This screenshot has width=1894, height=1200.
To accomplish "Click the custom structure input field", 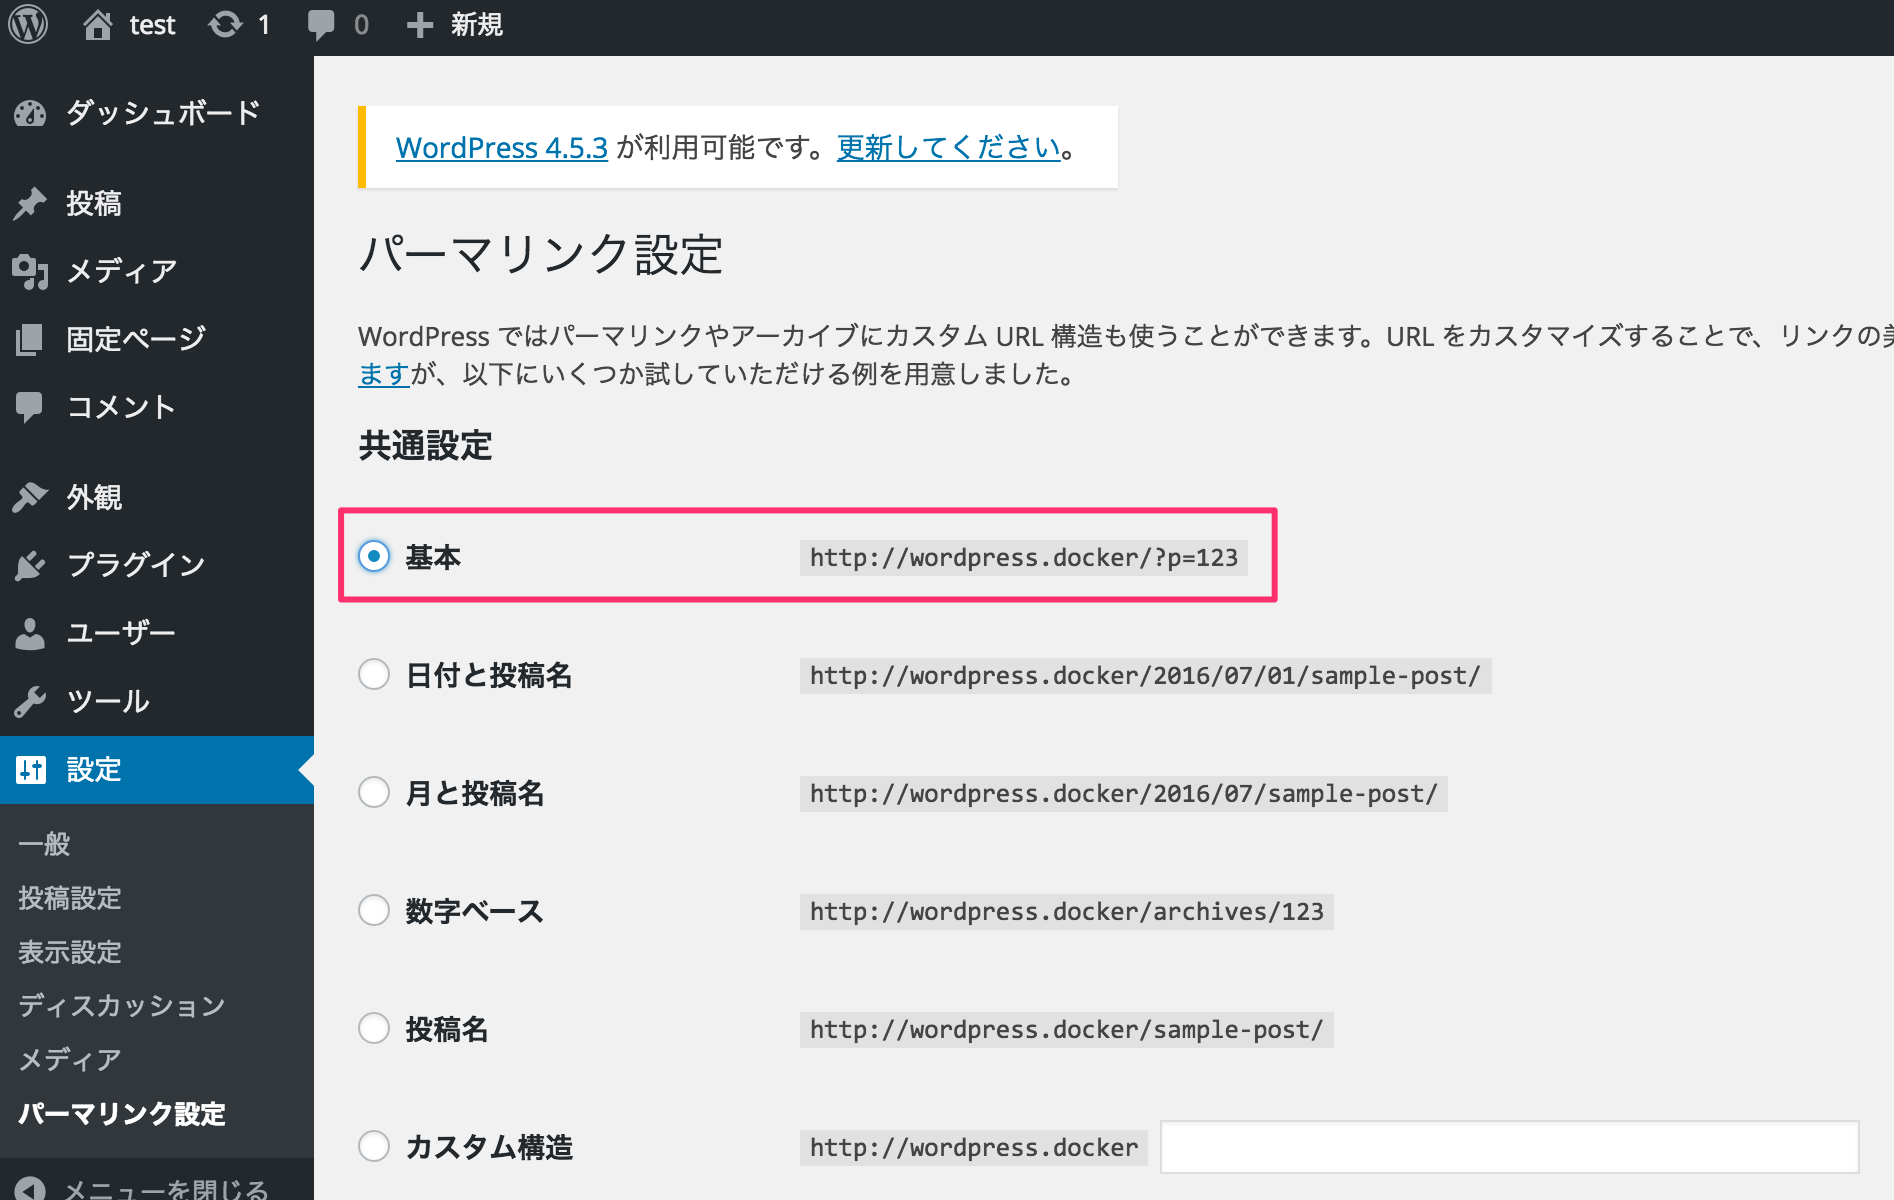I will [x=1509, y=1147].
